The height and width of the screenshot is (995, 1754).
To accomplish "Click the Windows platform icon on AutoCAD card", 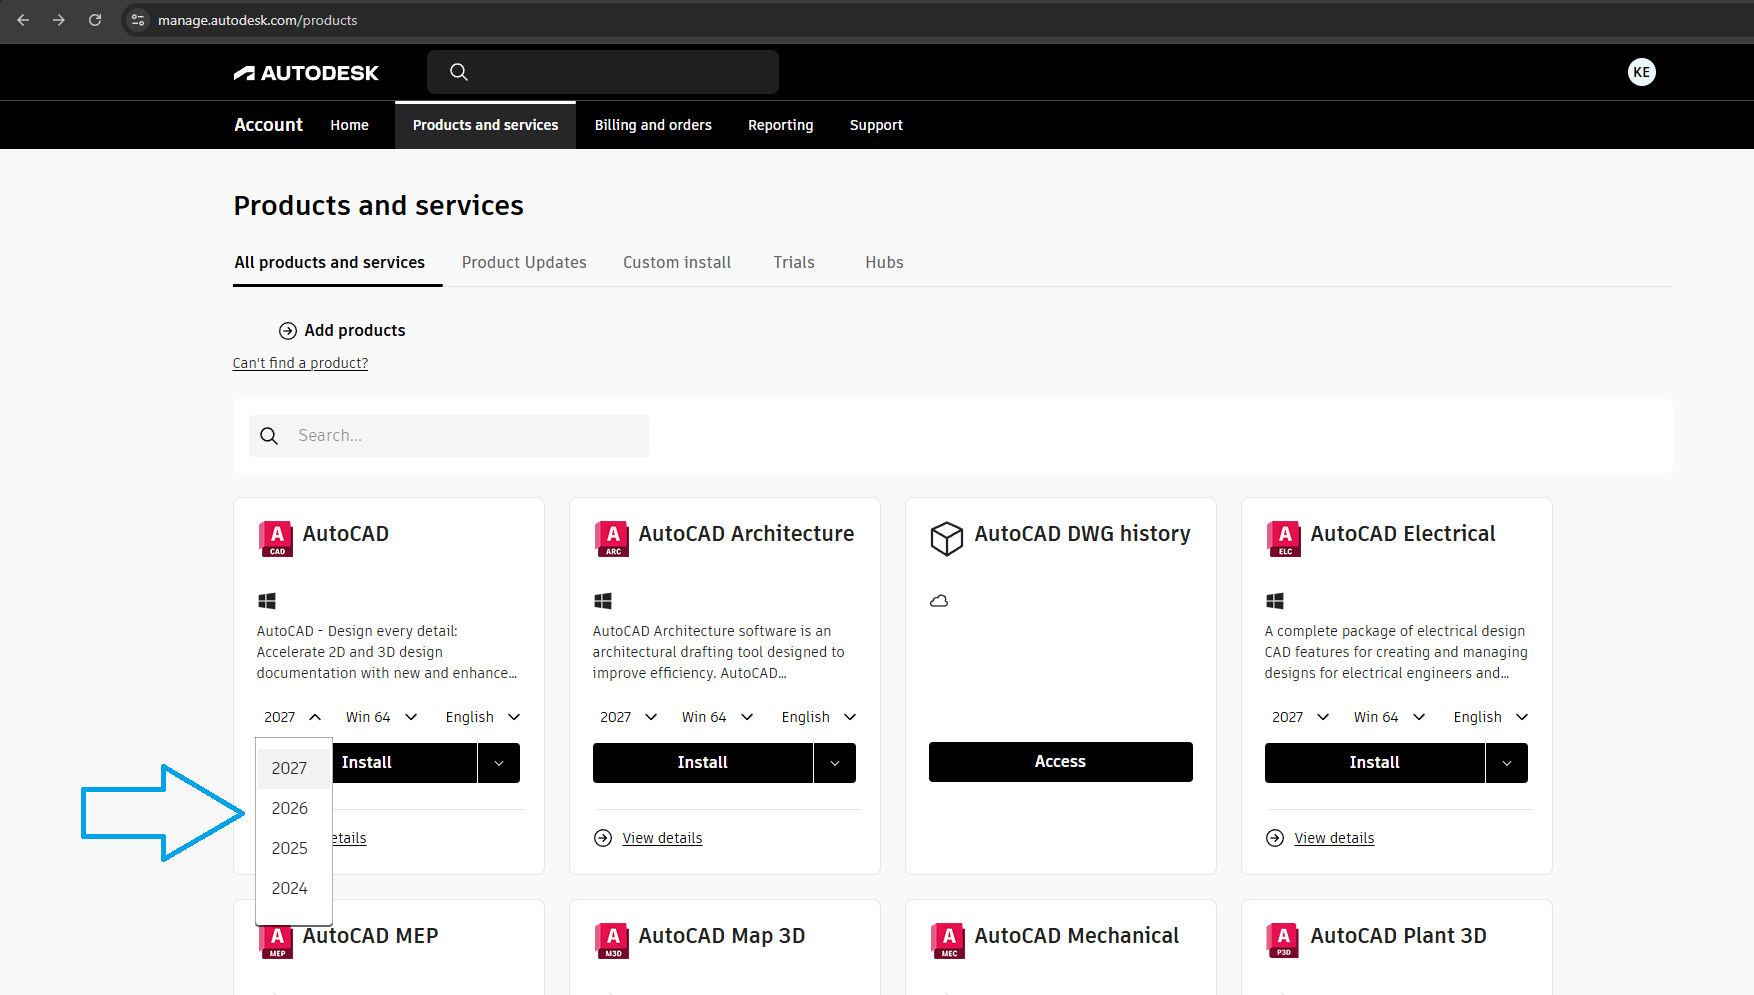I will [x=267, y=601].
